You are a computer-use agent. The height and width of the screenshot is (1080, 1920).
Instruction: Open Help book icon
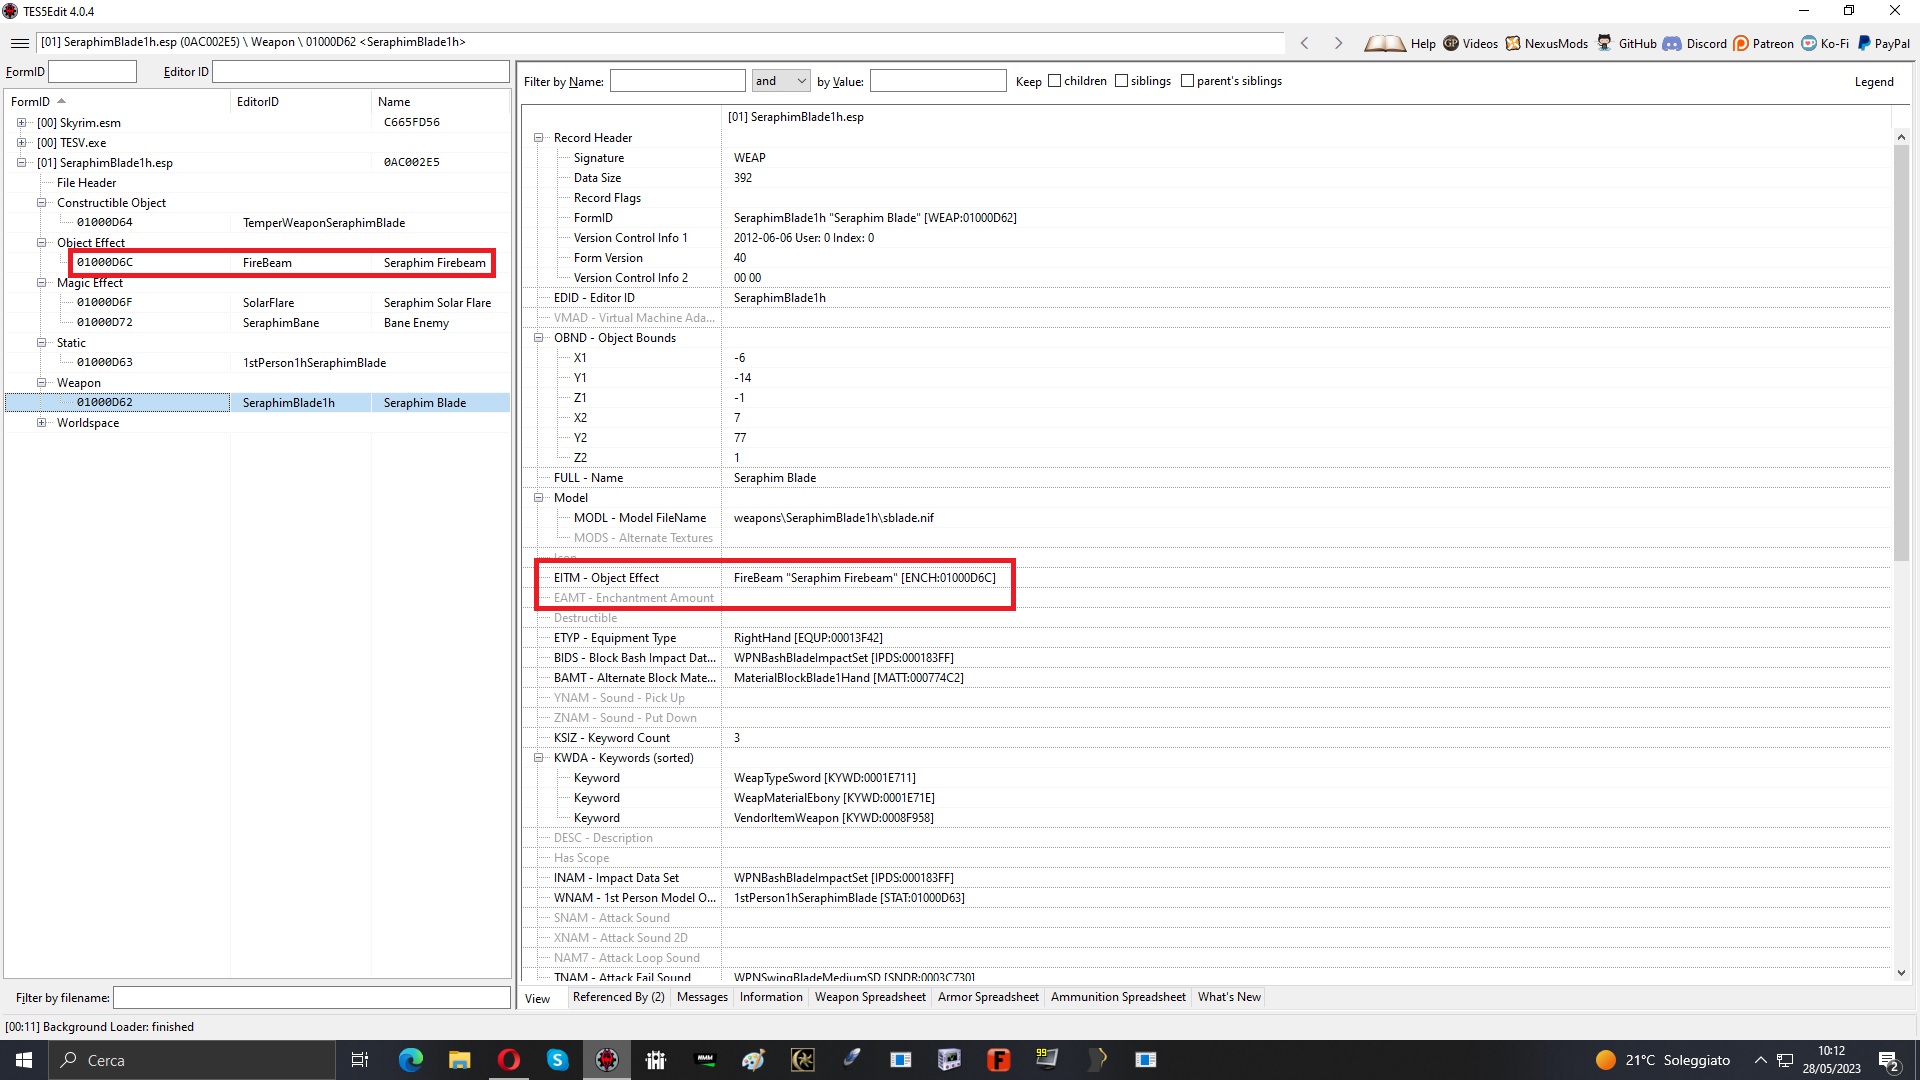coord(1399,43)
